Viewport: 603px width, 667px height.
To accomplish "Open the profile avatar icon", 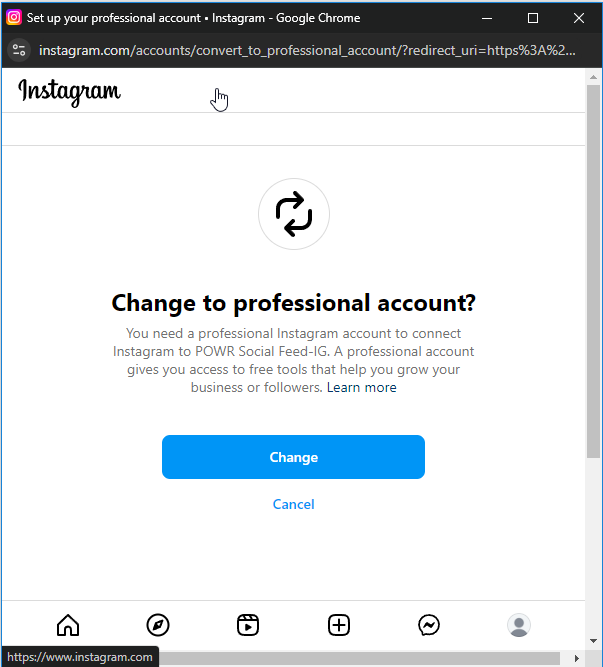I will tap(519, 625).
